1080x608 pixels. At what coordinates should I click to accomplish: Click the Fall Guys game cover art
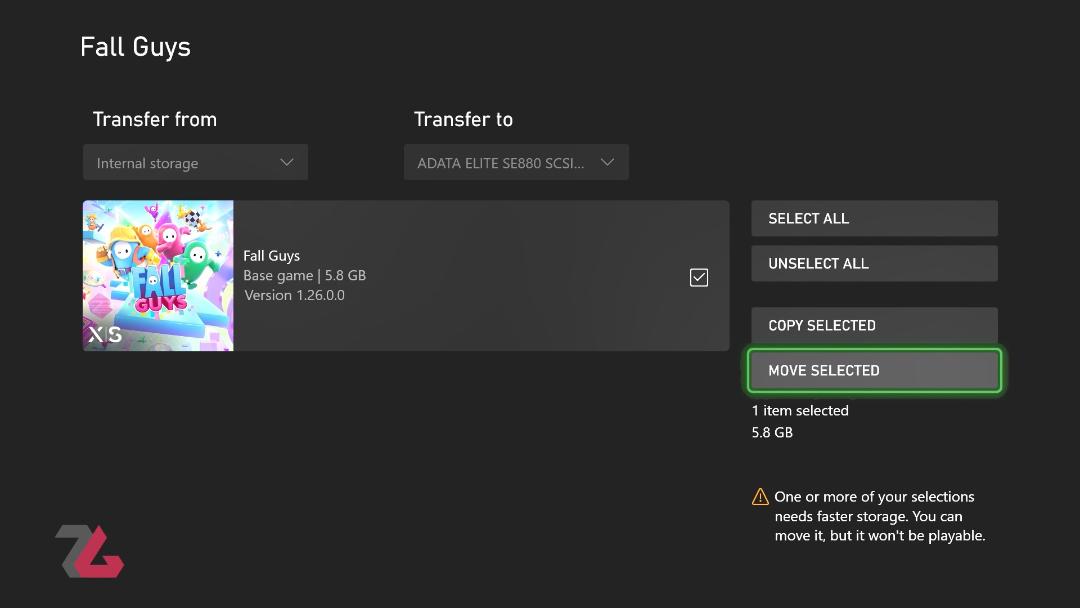[158, 275]
